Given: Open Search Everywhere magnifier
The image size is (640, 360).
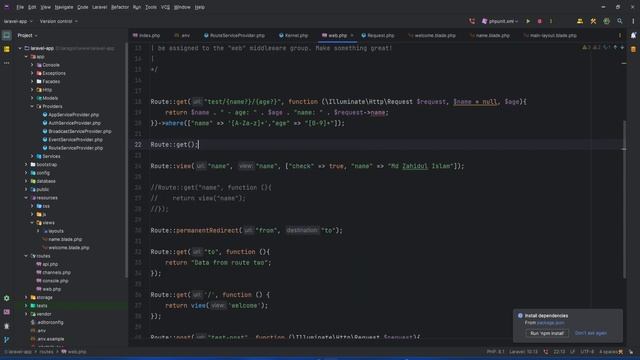Looking at the screenshot, I should [620, 21].
